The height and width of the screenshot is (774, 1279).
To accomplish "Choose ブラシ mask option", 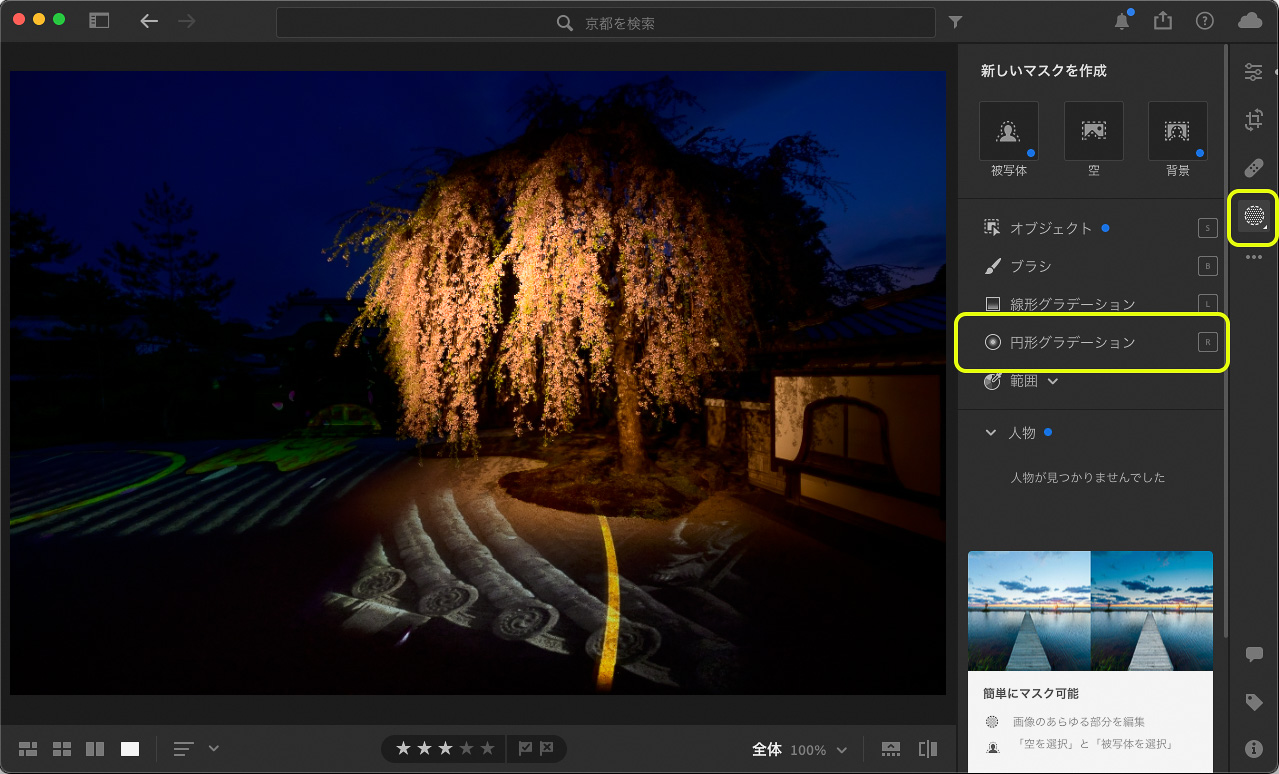I will 1030,266.
